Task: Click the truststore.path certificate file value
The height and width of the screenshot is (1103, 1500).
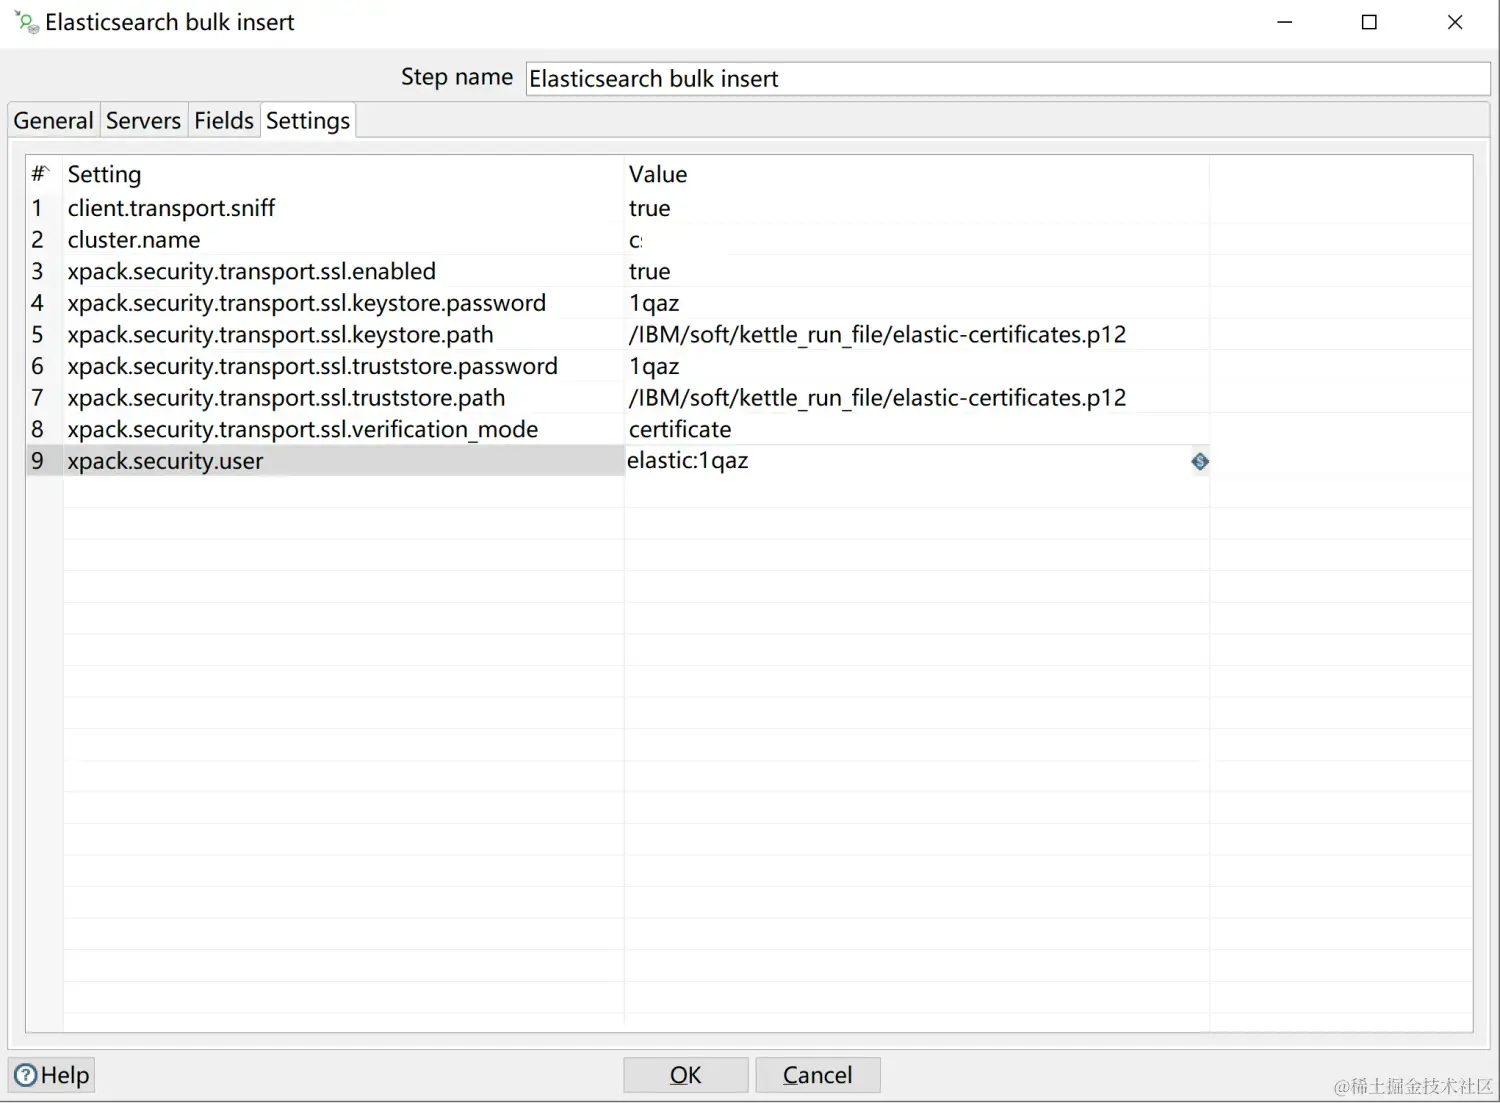Action: pyautogui.click(x=916, y=398)
